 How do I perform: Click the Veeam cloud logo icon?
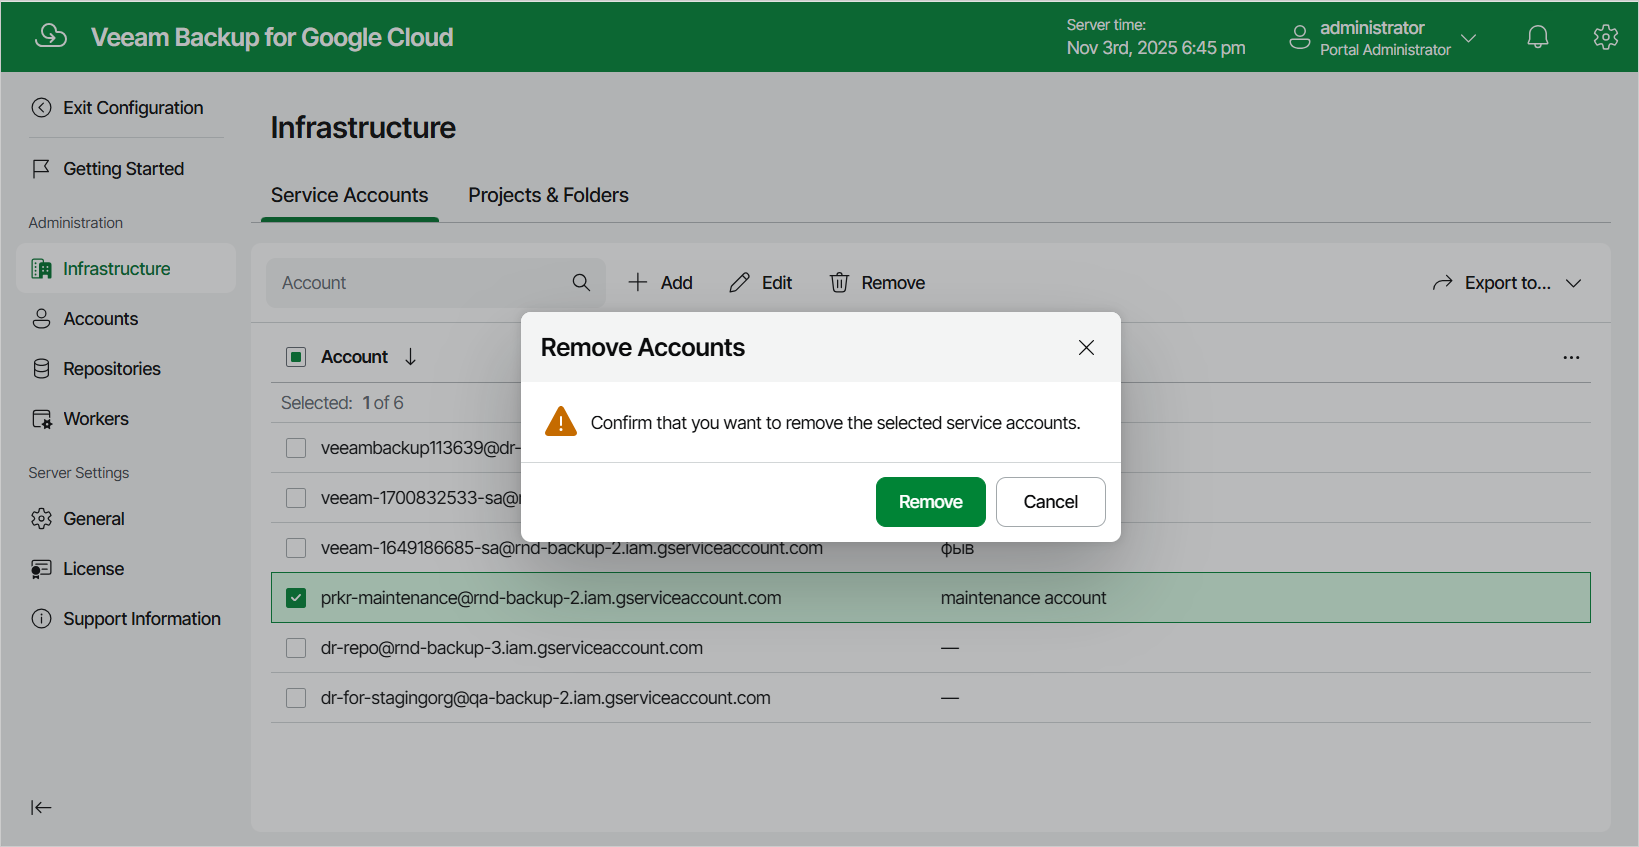tap(51, 36)
